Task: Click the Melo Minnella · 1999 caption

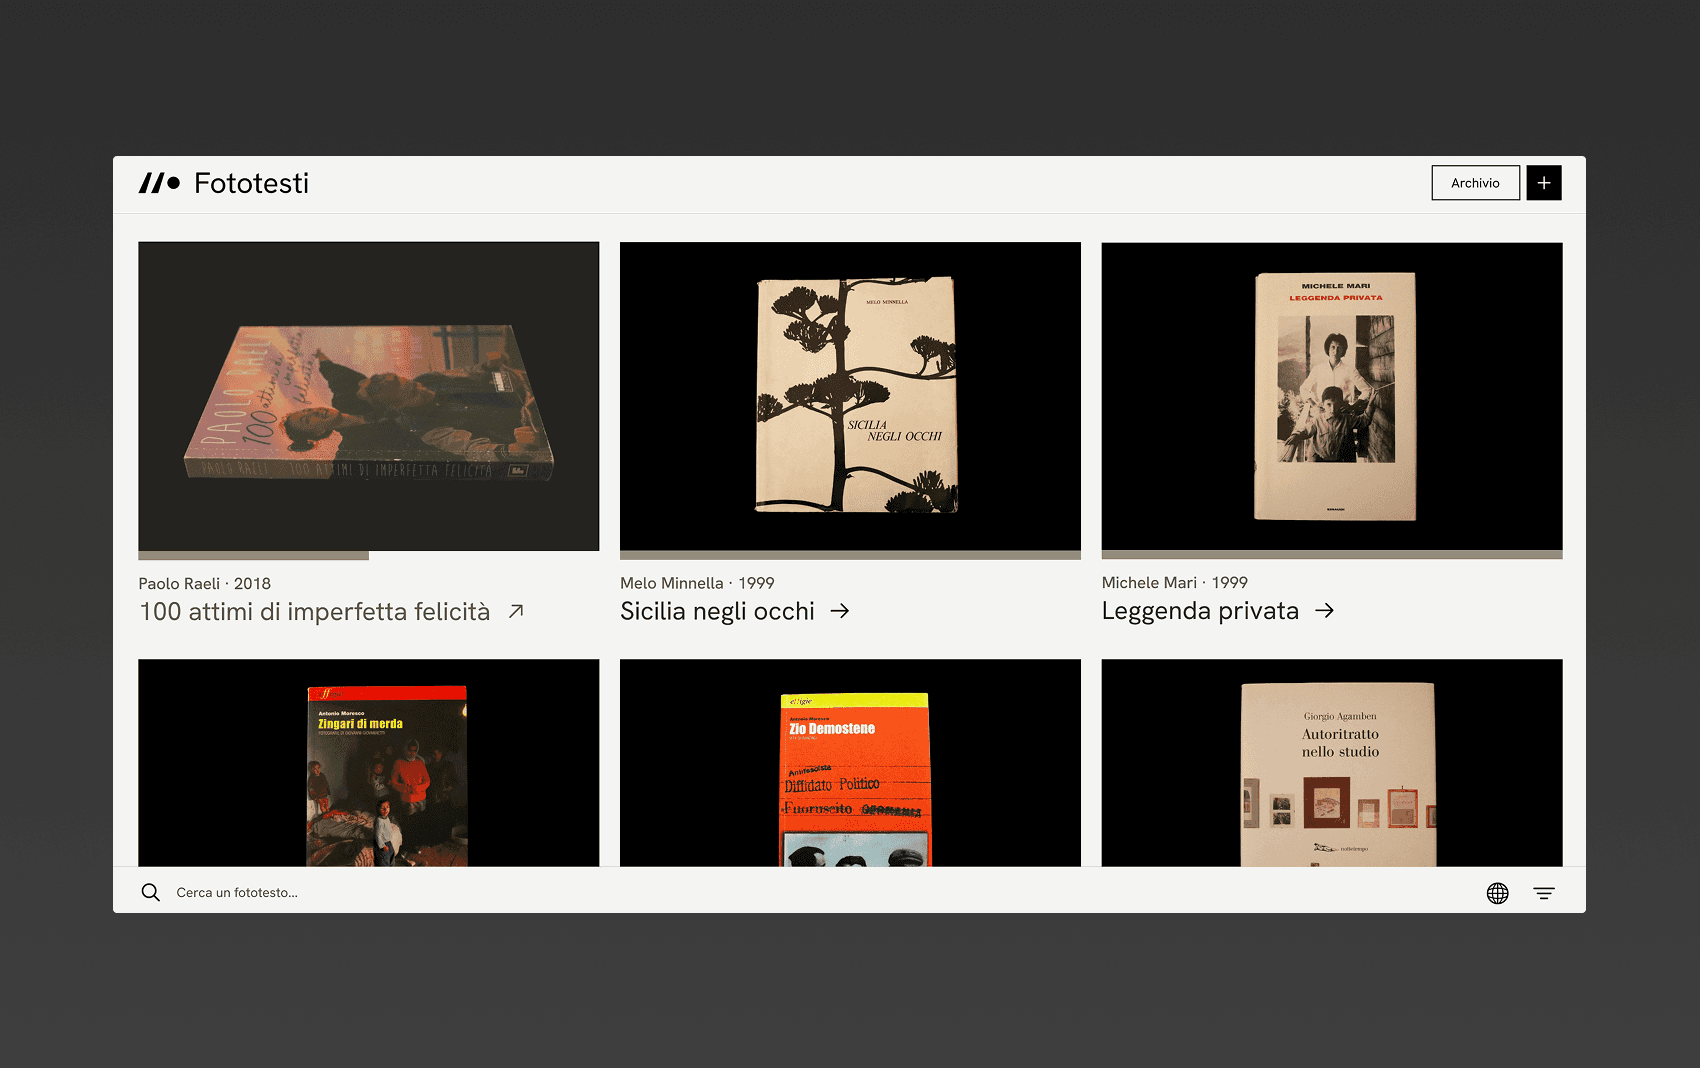Action: (697, 583)
